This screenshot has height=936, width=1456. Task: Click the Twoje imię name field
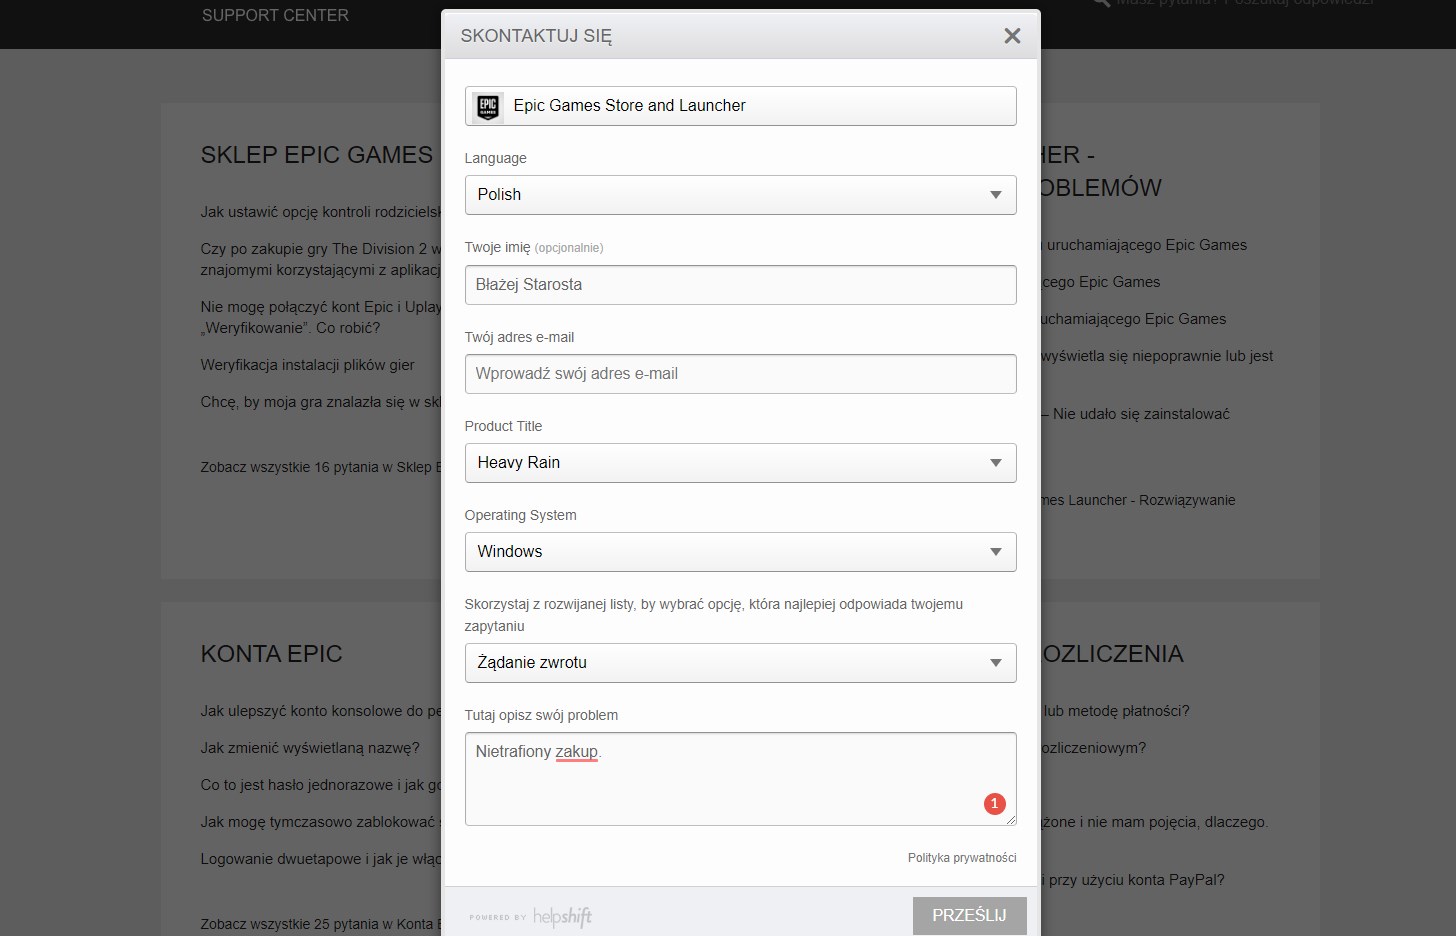[740, 285]
